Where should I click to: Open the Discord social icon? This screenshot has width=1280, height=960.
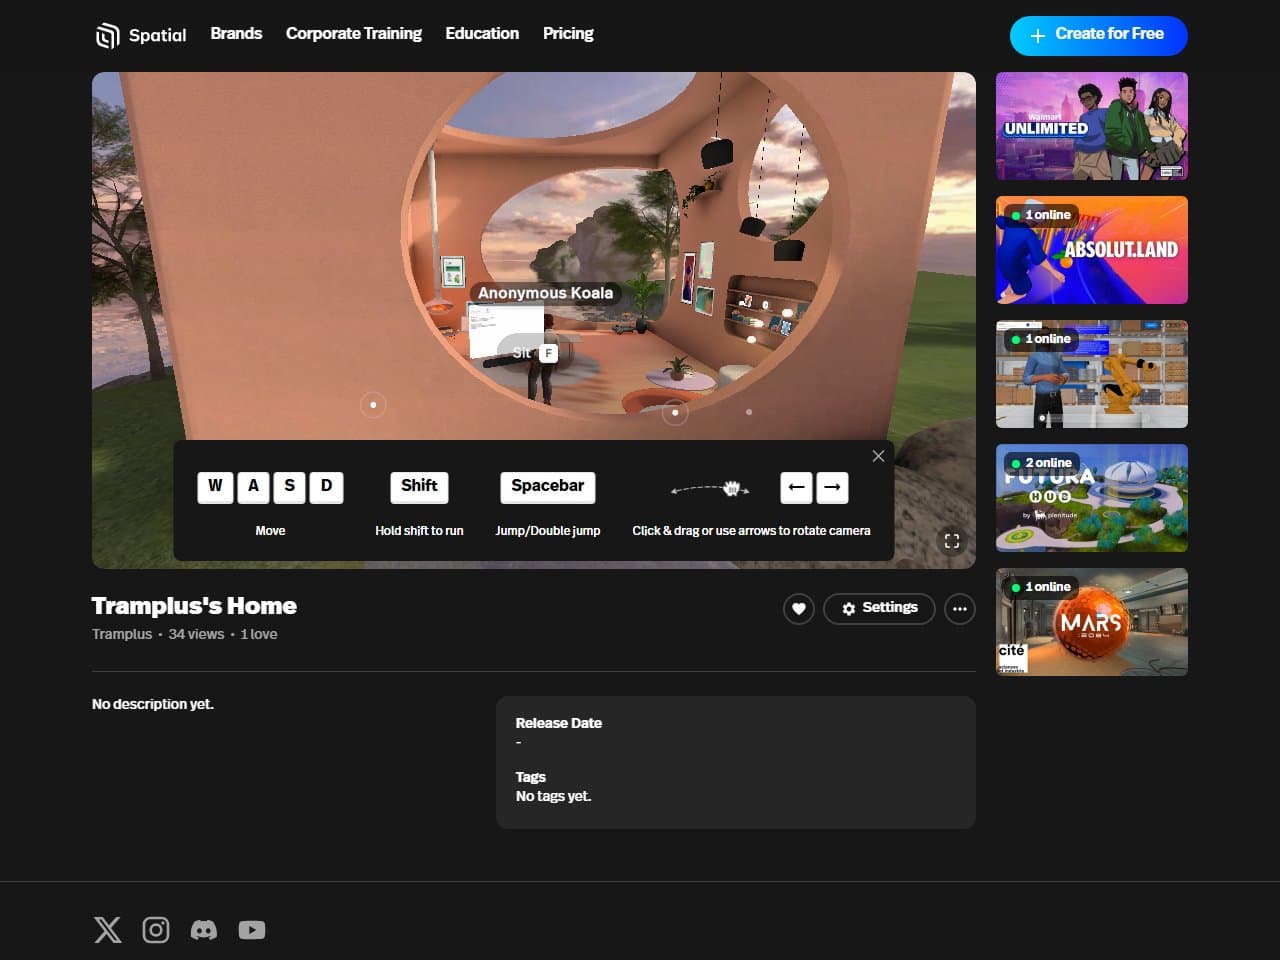pyautogui.click(x=204, y=930)
